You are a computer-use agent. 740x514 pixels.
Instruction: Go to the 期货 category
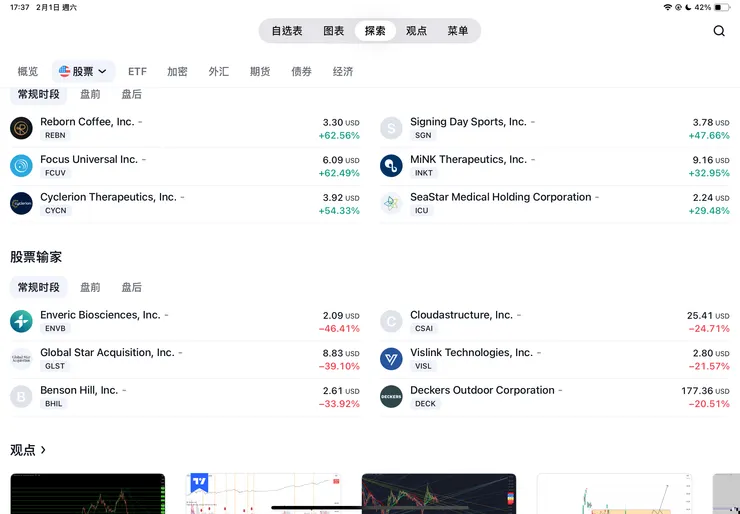260,71
